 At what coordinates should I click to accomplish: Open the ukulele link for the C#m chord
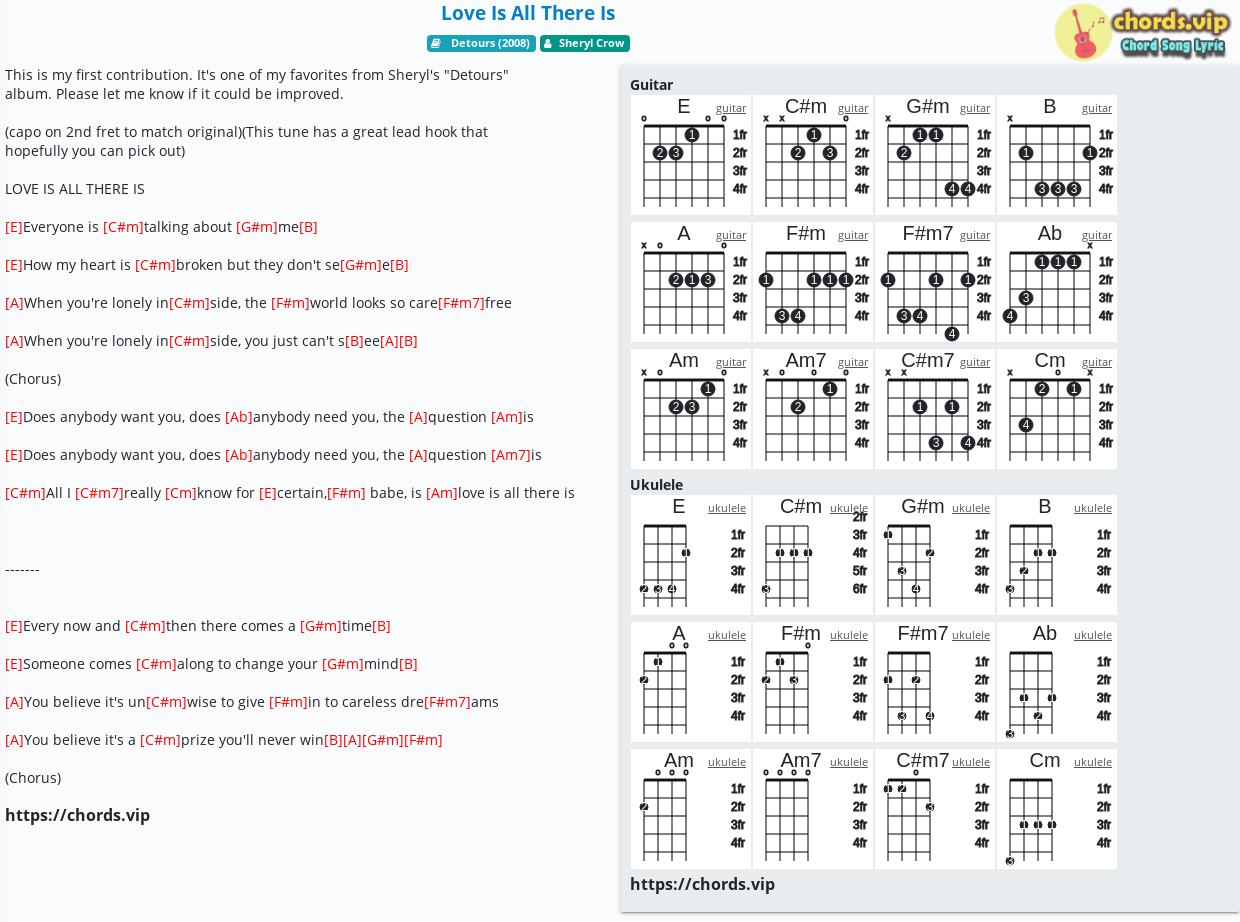click(x=849, y=508)
